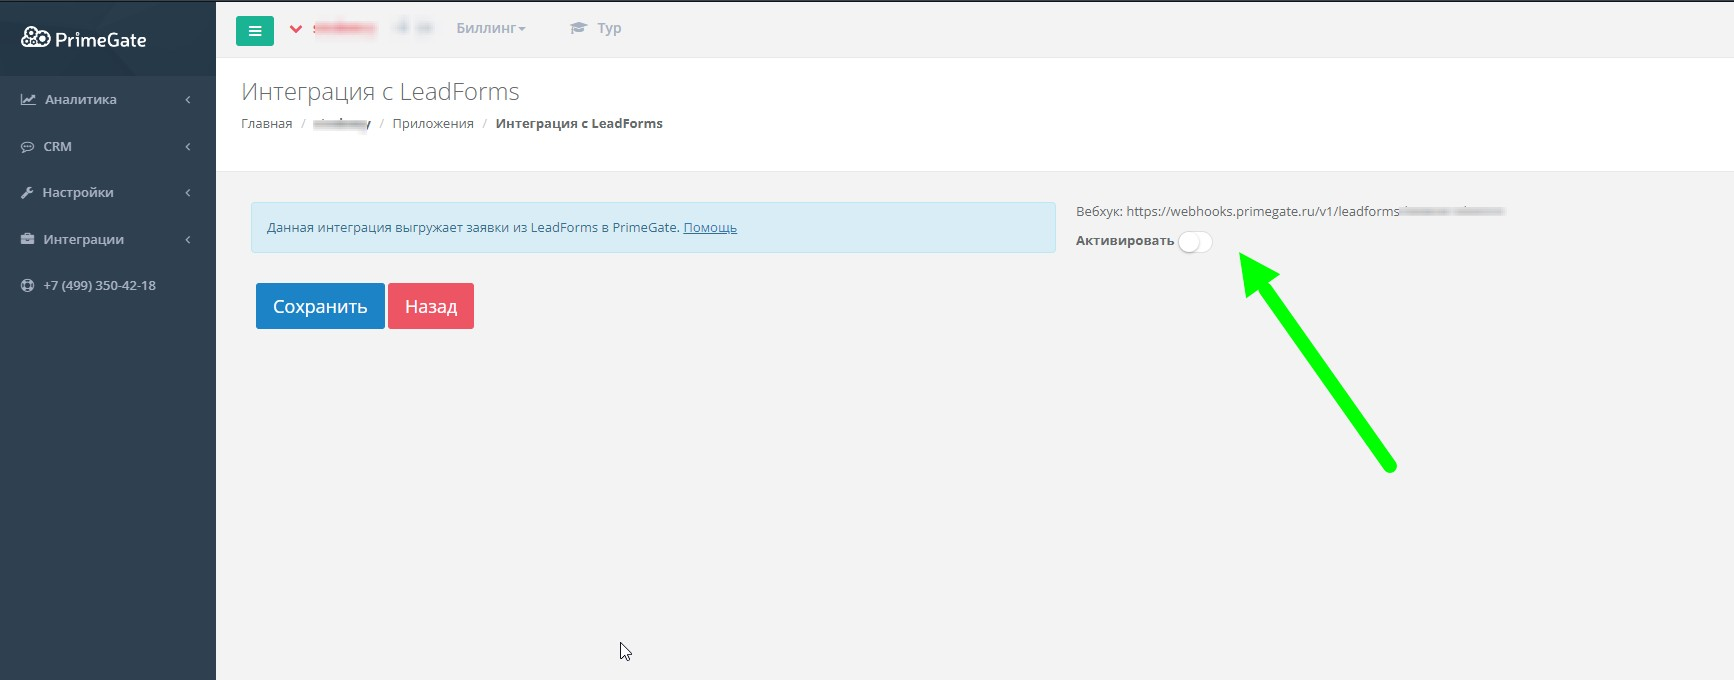Click the CRM chat bubble icon
The image size is (1734, 680).
27,146
